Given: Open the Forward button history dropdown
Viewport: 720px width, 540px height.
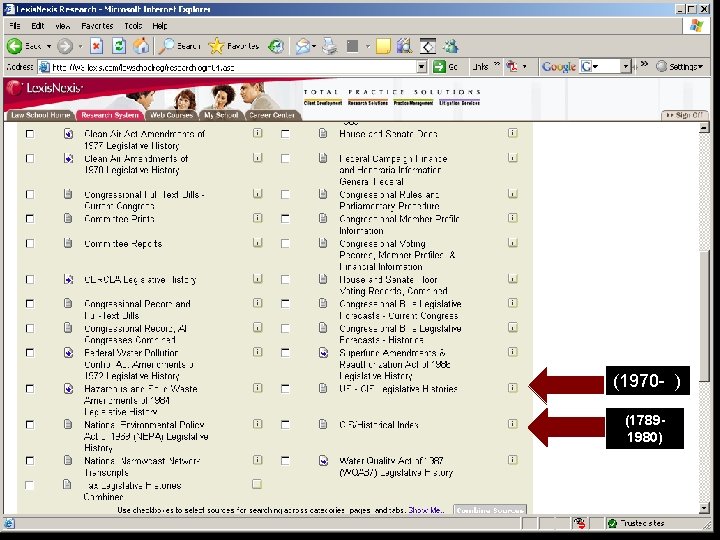Looking at the screenshot, I should pos(80,46).
